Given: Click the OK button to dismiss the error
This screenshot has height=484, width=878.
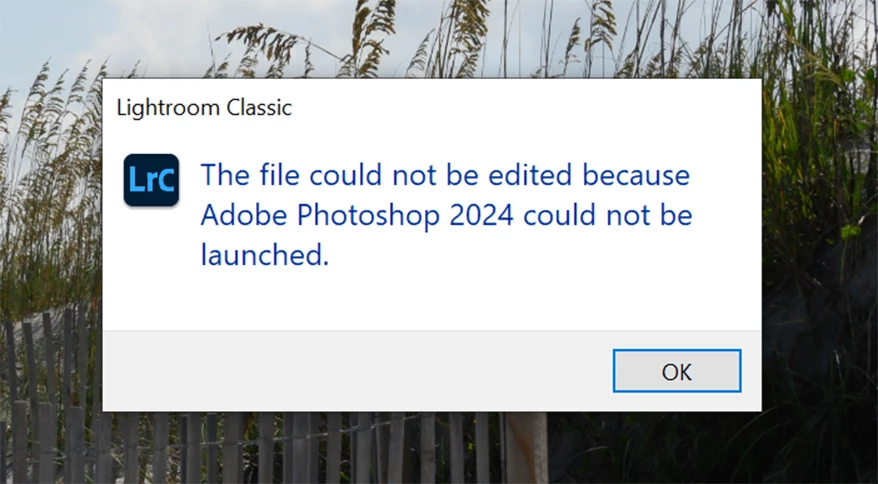Looking at the screenshot, I should [x=677, y=371].
